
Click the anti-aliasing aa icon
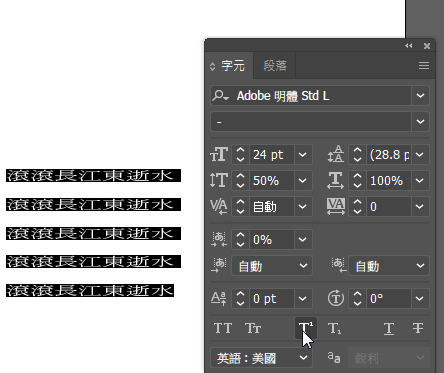coord(334,358)
